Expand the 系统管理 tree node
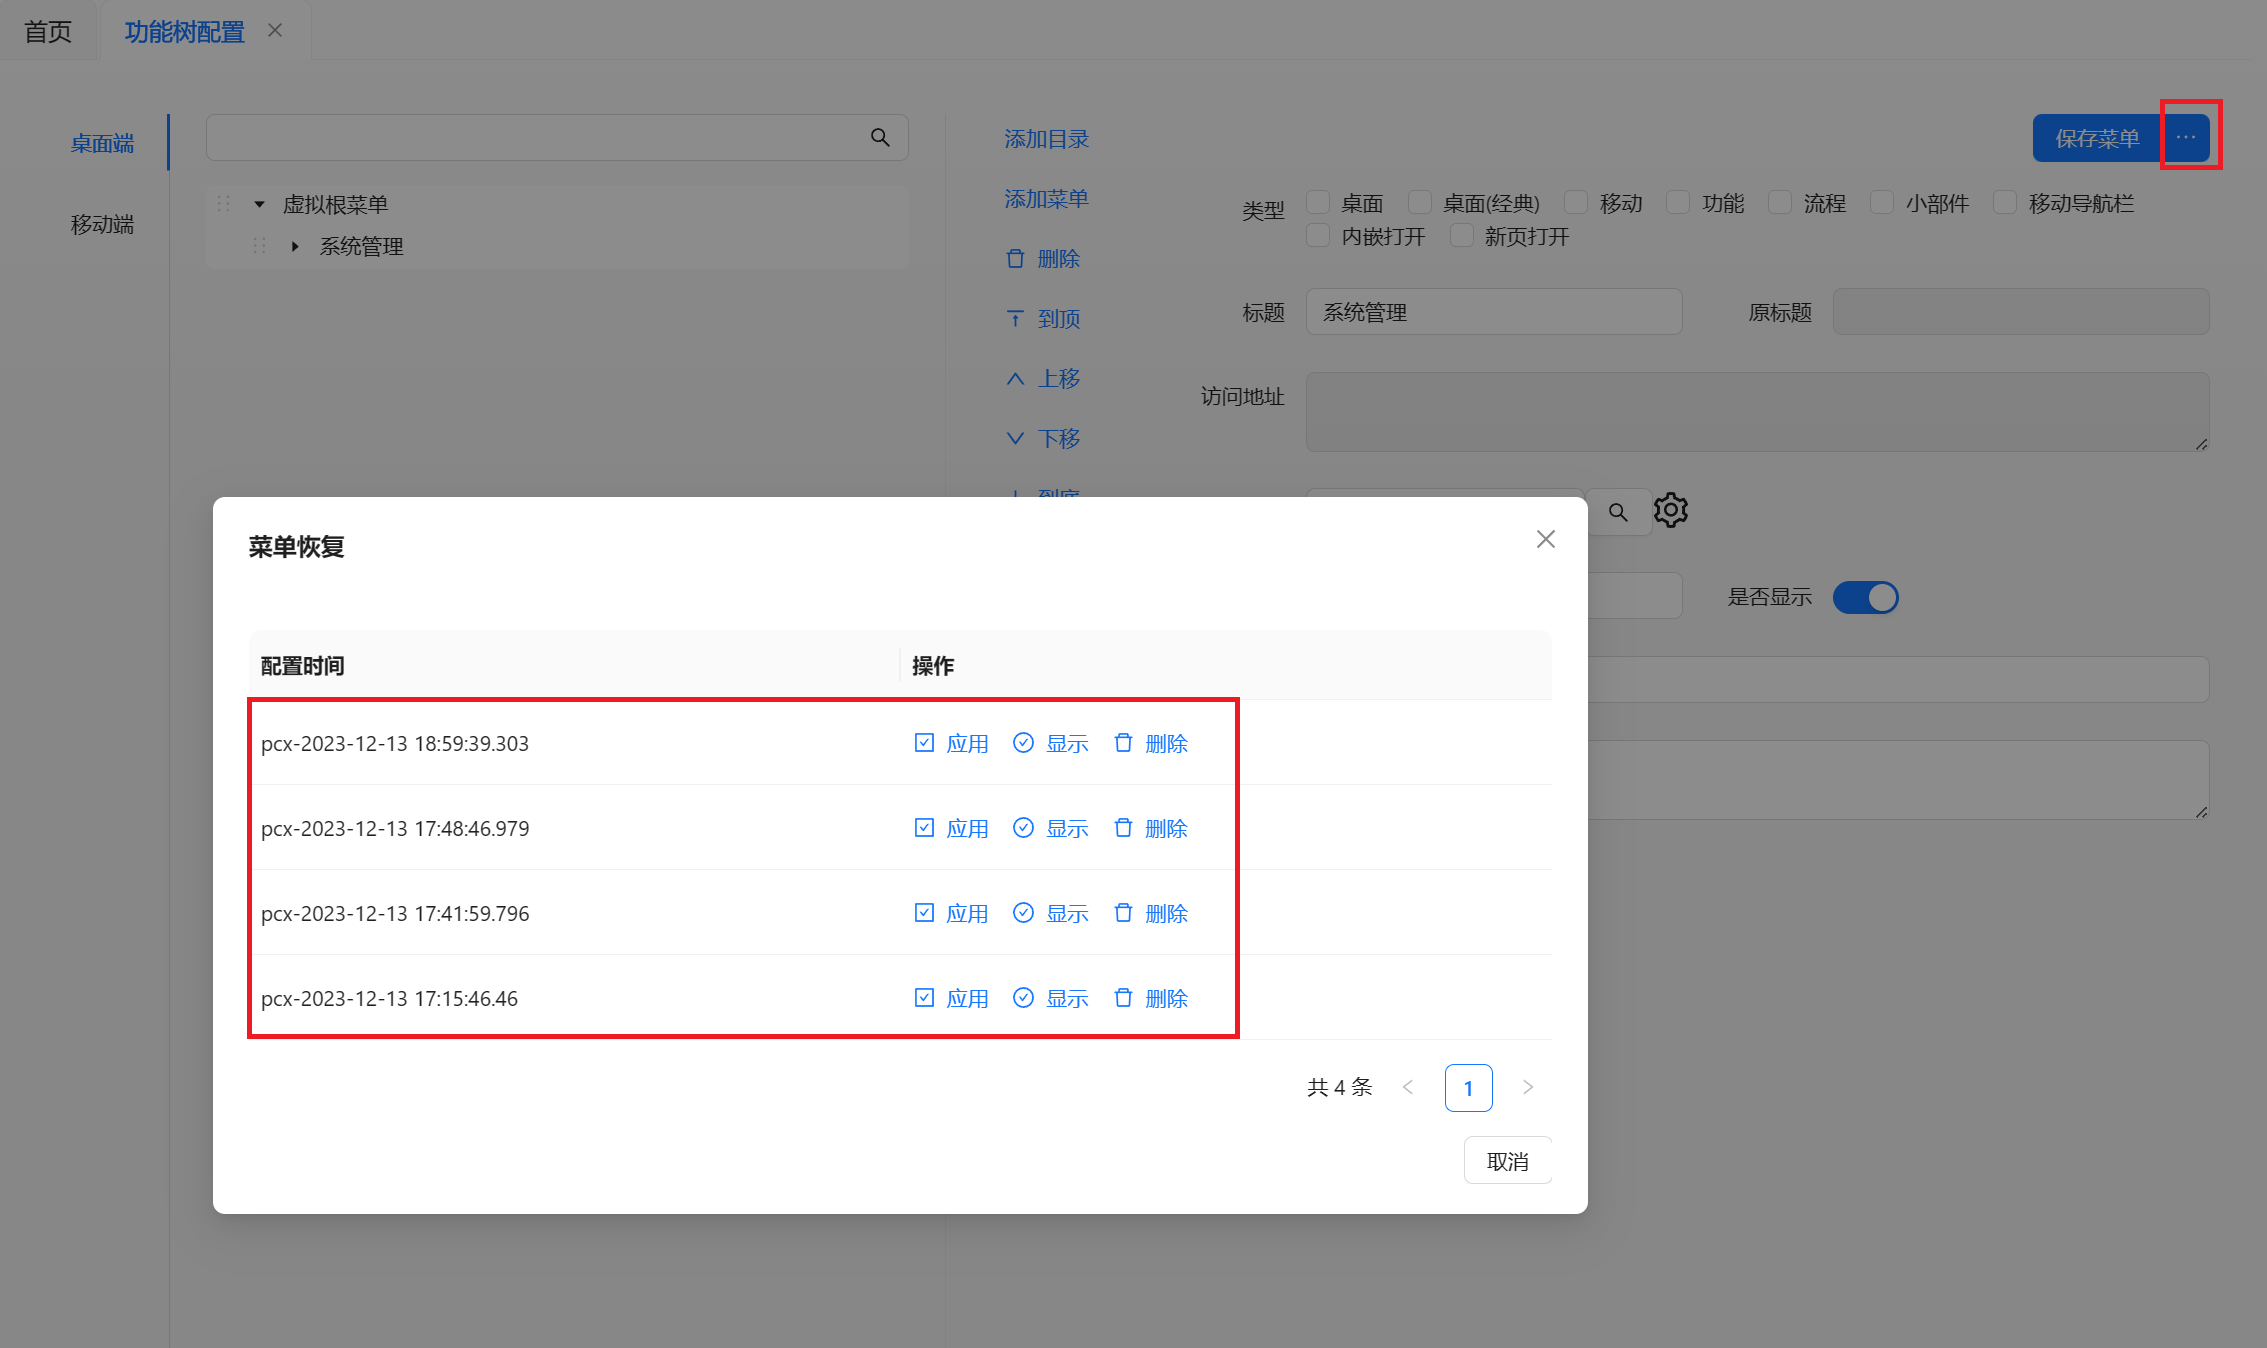 click(x=295, y=246)
